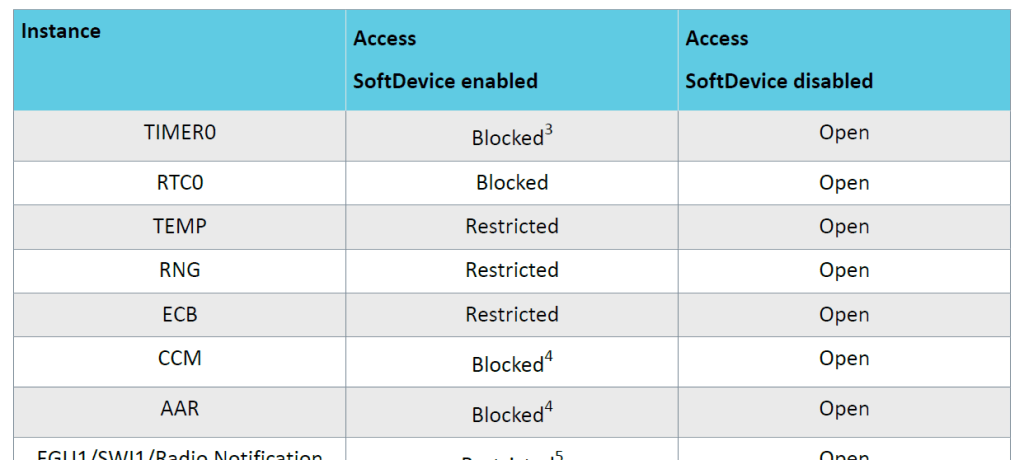Screen dimensions: 1024x460
Task: Select the TIMER0 instance cell
Action: [180, 133]
